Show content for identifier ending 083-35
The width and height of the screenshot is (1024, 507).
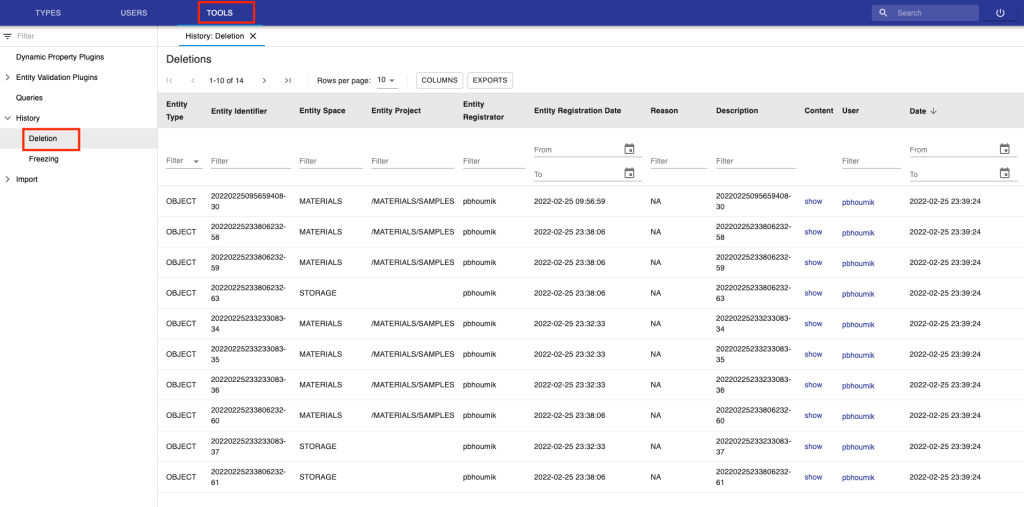point(813,354)
